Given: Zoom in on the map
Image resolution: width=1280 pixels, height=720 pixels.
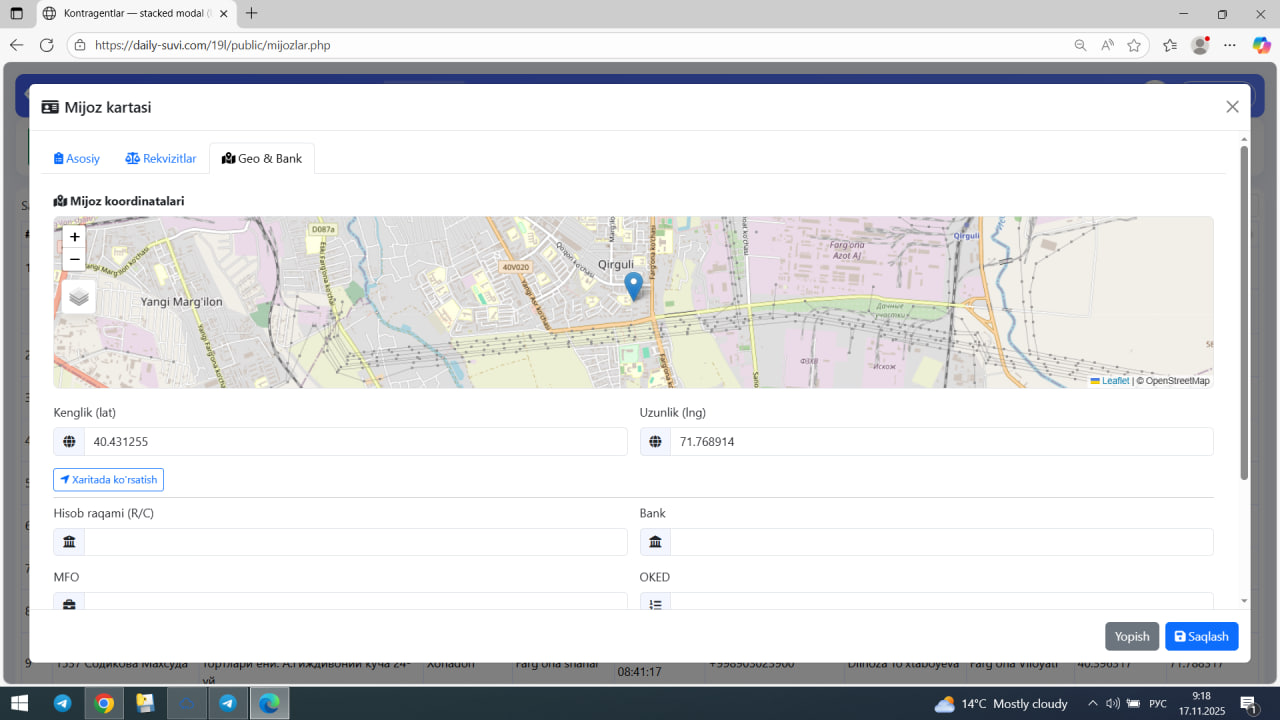Looking at the screenshot, I should [x=75, y=237].
